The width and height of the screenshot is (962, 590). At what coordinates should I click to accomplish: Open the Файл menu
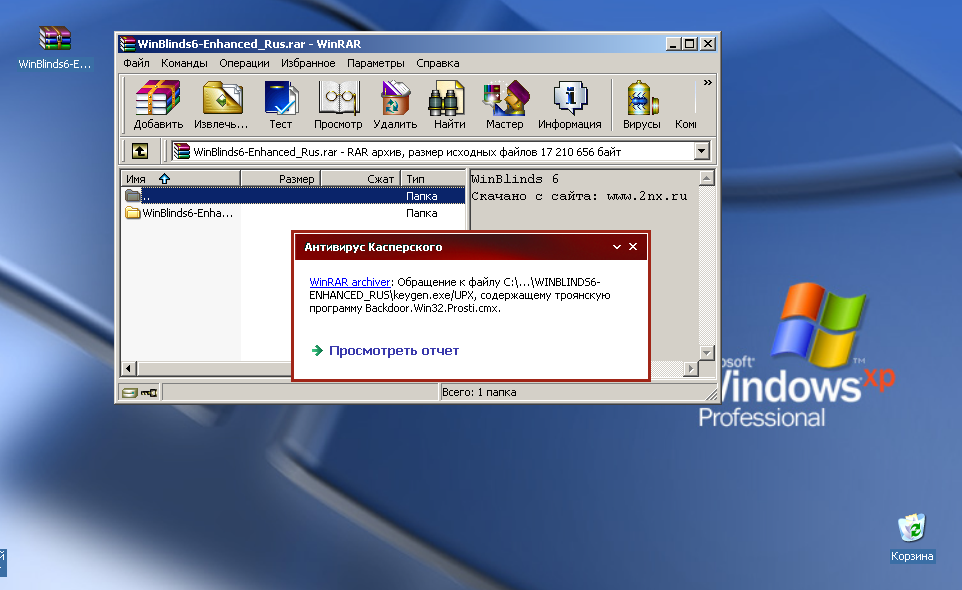point(136,63)
